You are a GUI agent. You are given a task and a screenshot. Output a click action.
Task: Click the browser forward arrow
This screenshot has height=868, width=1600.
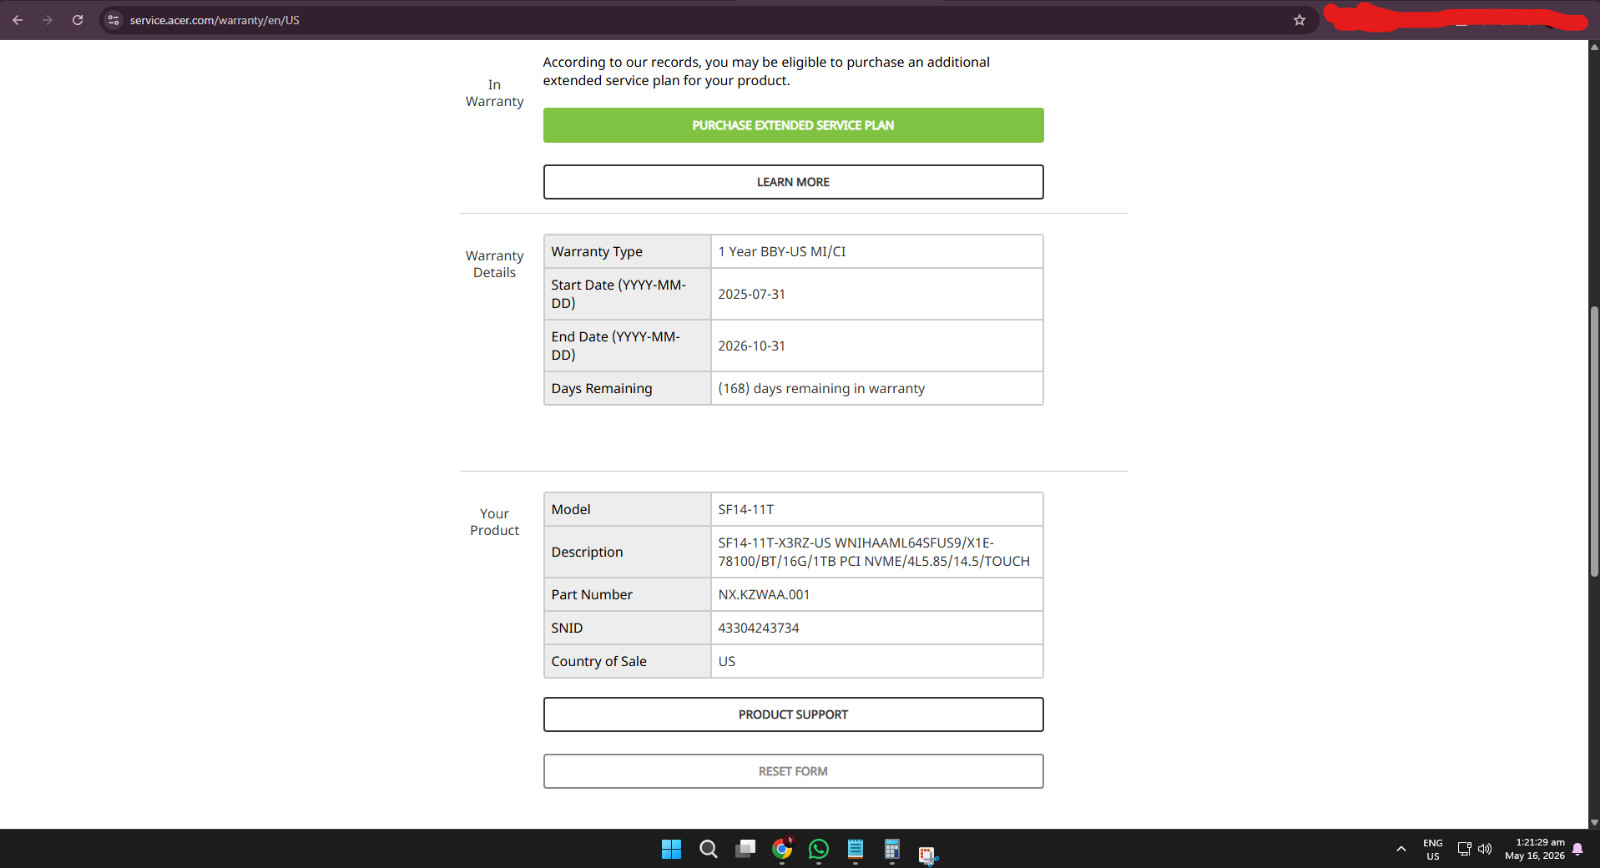click(x=47, y=20)
